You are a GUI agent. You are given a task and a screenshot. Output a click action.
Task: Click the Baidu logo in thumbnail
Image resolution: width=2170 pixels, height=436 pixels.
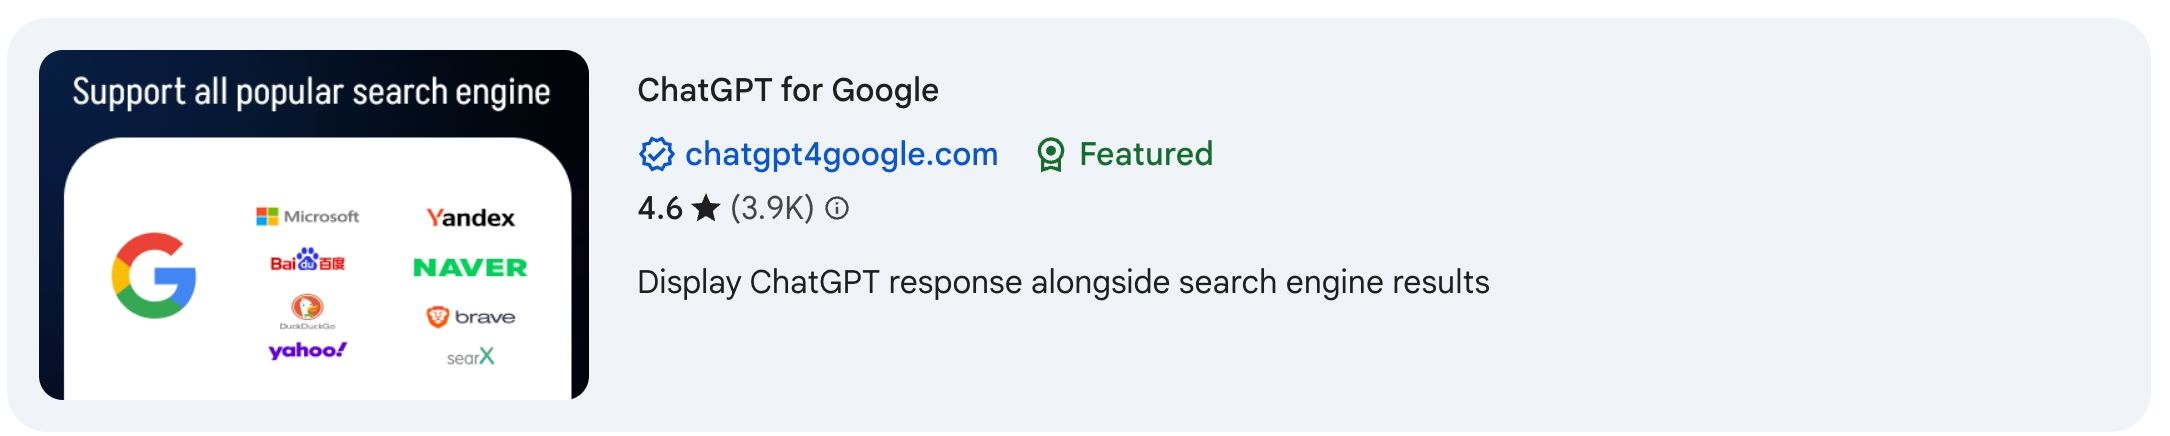307,260
